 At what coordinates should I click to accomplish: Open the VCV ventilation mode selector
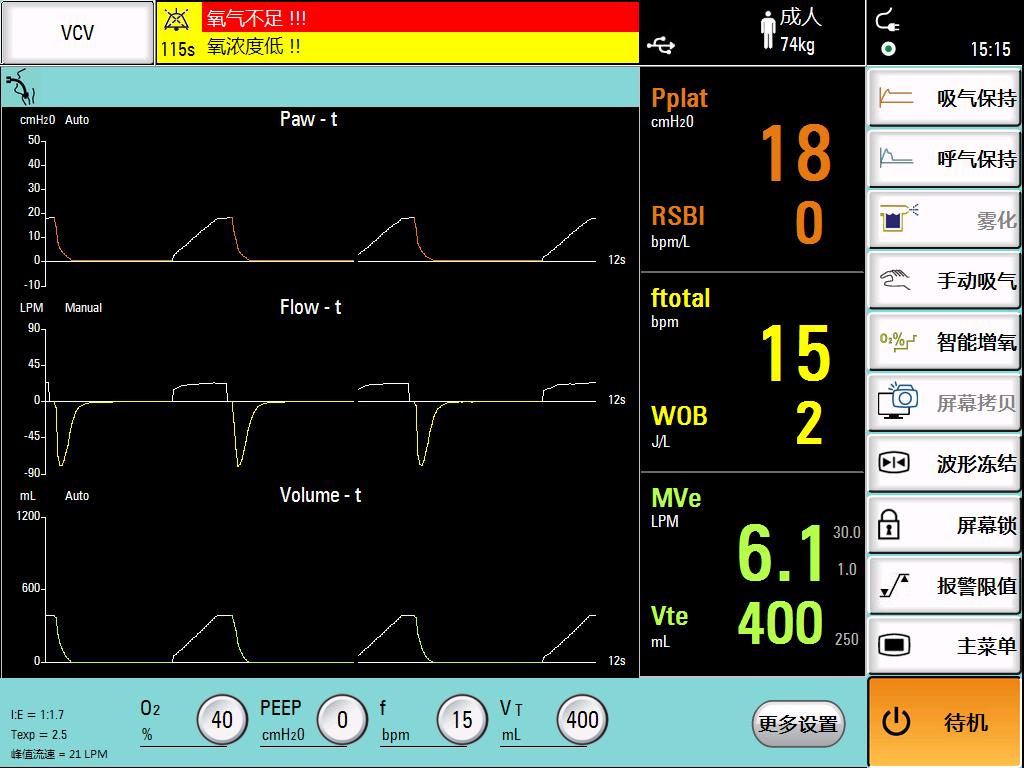(x=77, y=33)
